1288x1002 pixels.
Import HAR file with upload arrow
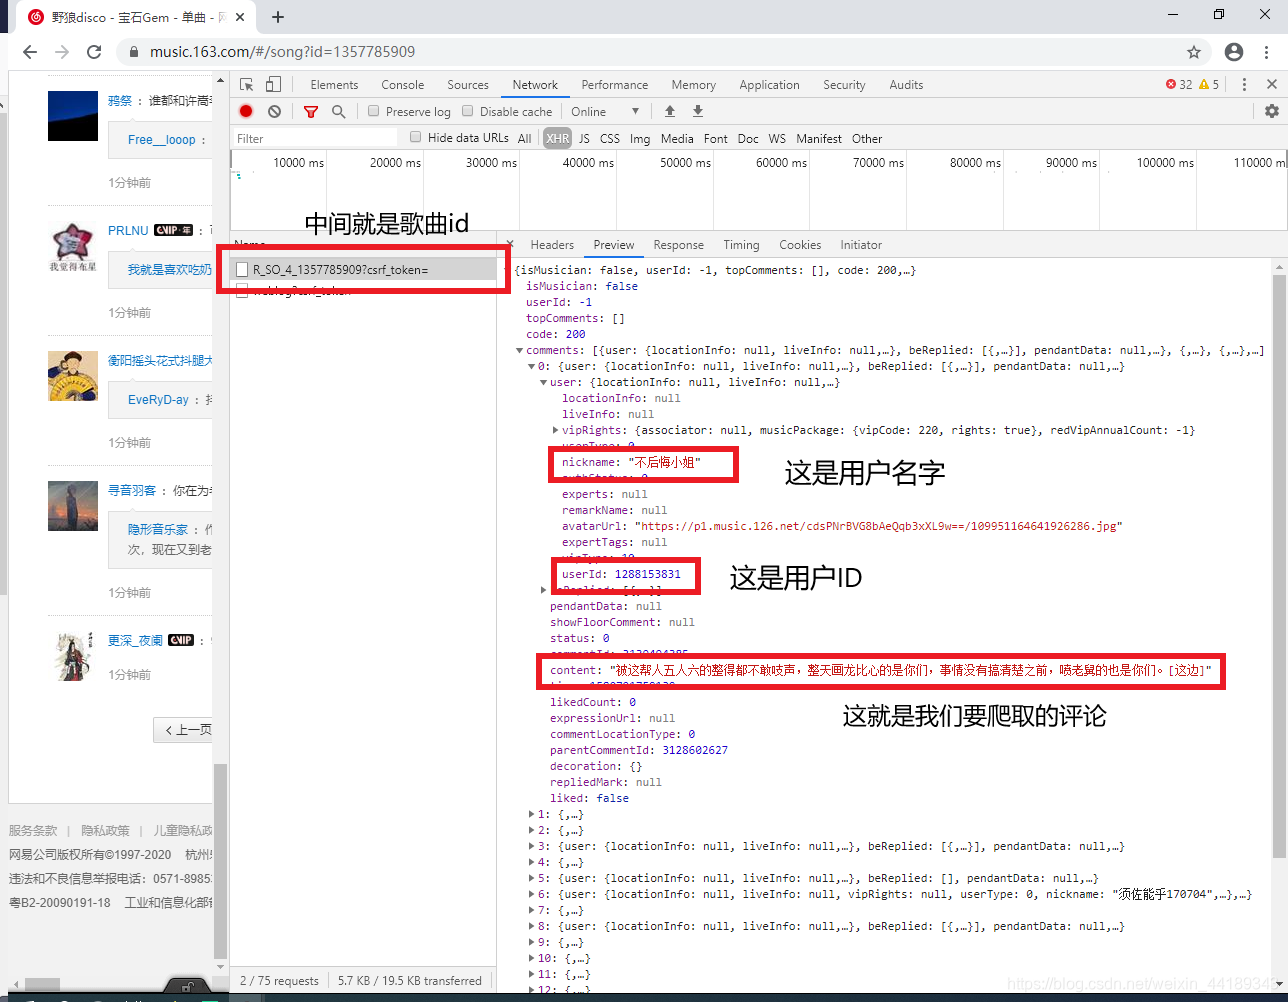tap(670, 111)
